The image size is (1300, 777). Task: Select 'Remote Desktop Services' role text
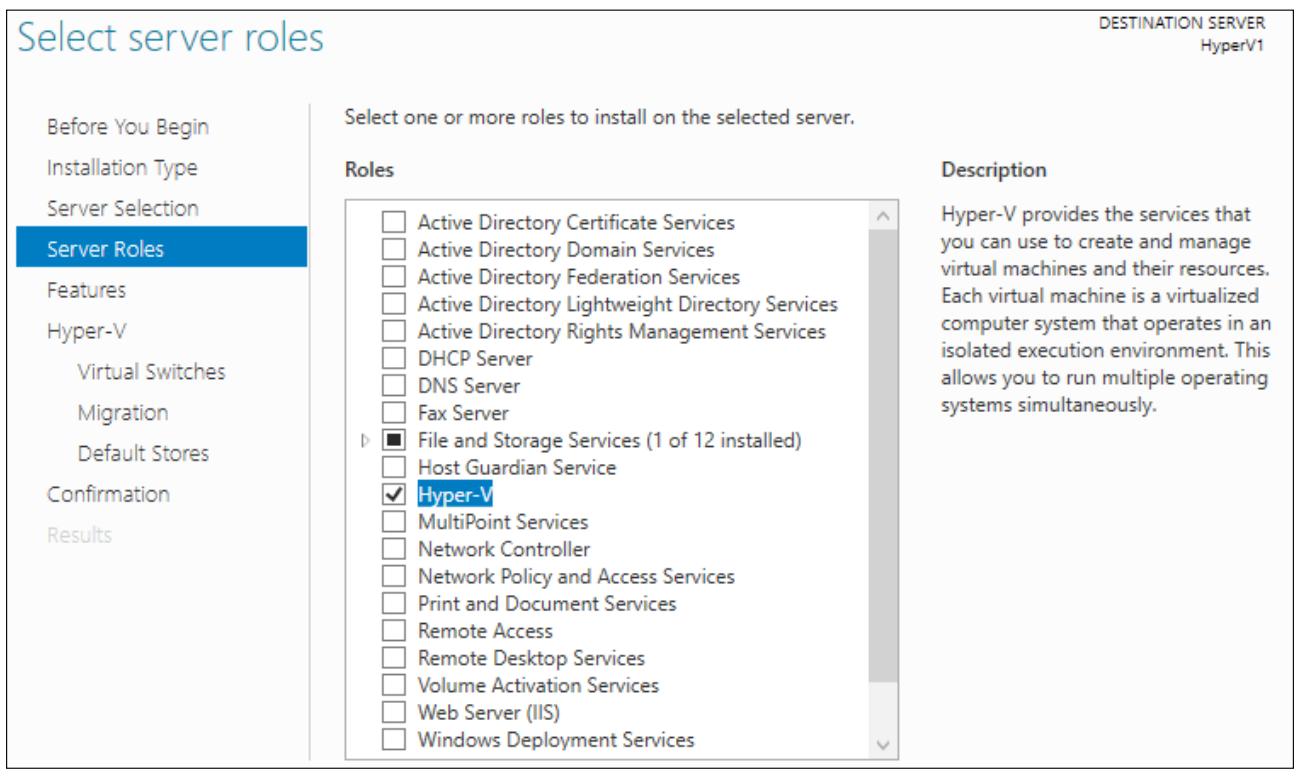click(x=531, y=658)
